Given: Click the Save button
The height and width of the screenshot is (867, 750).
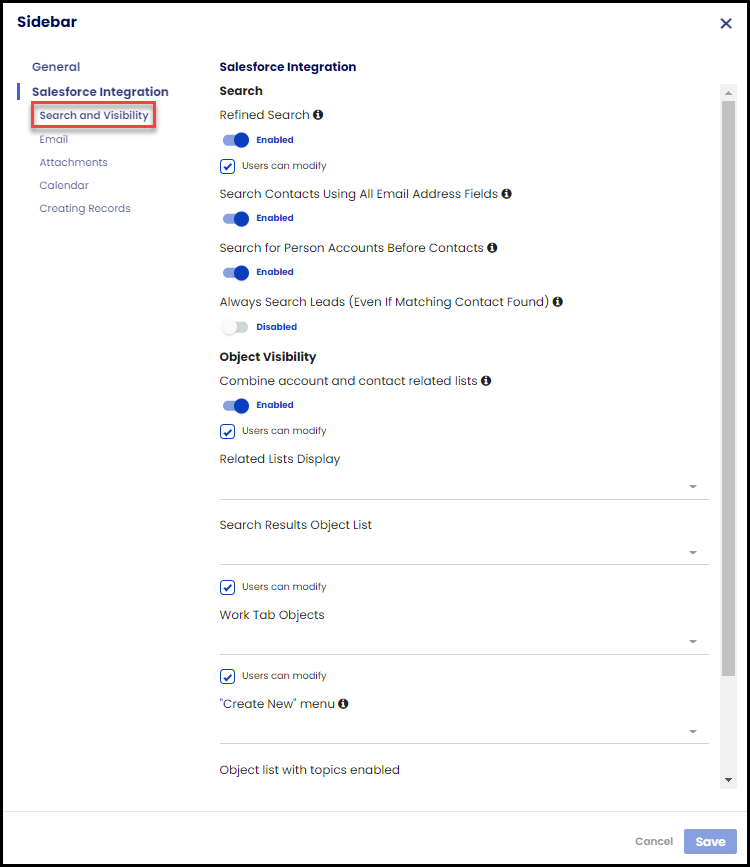Looking at the screenshot, I should (710, 841).
